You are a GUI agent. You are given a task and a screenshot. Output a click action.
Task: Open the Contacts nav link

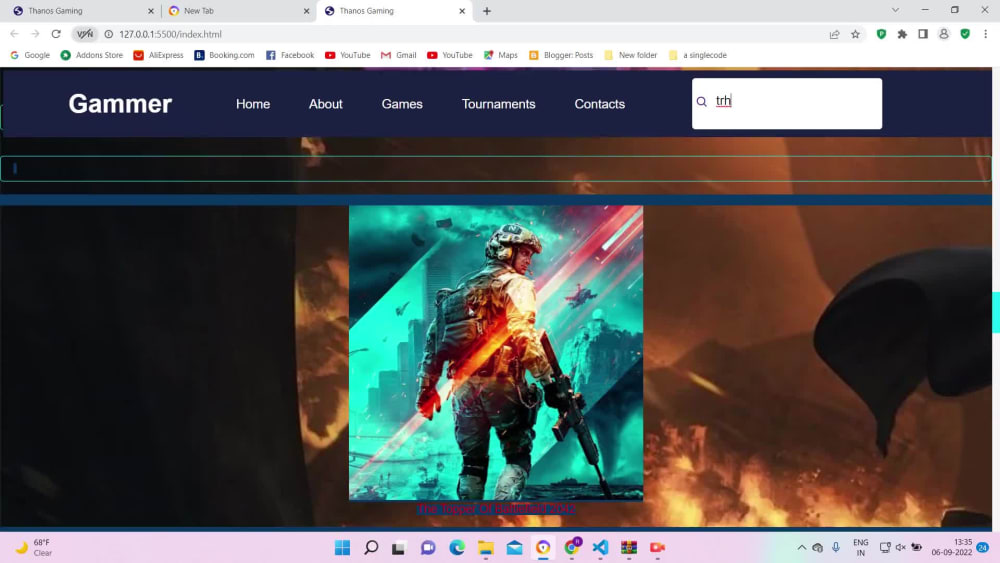point(599,104)
